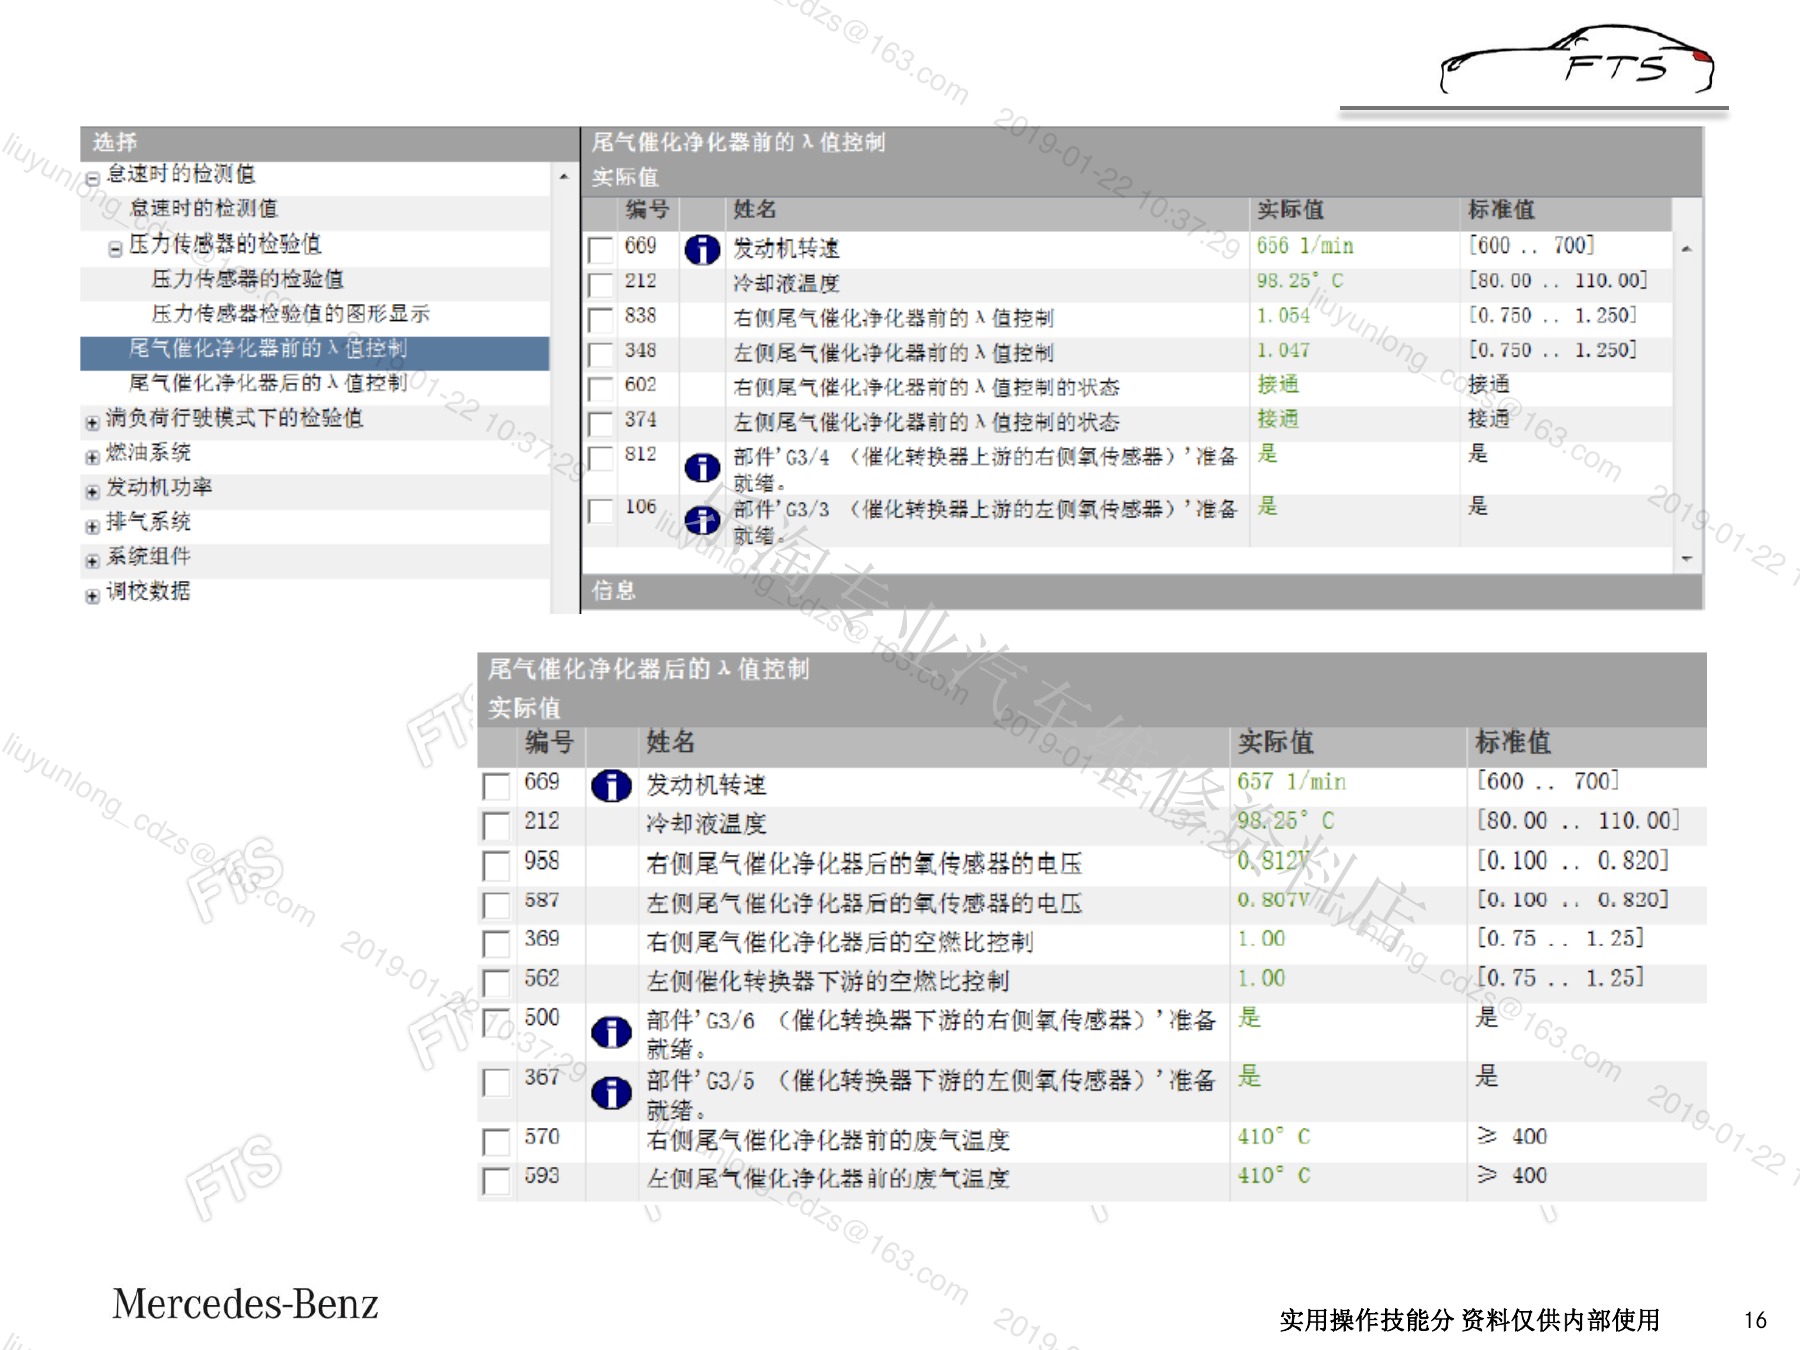Click value 1.047 for left lambda control
This screenshot has height=1350, width=1800.
1283,351
